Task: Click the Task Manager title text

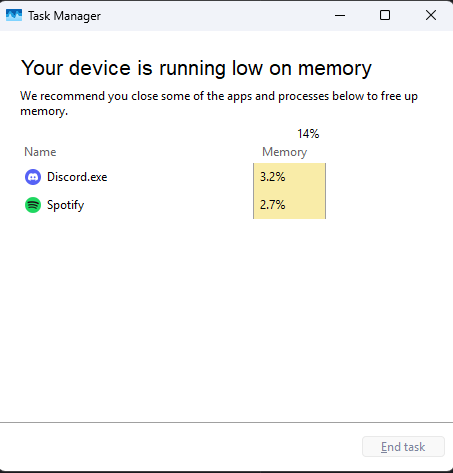Action: point(64,16)
